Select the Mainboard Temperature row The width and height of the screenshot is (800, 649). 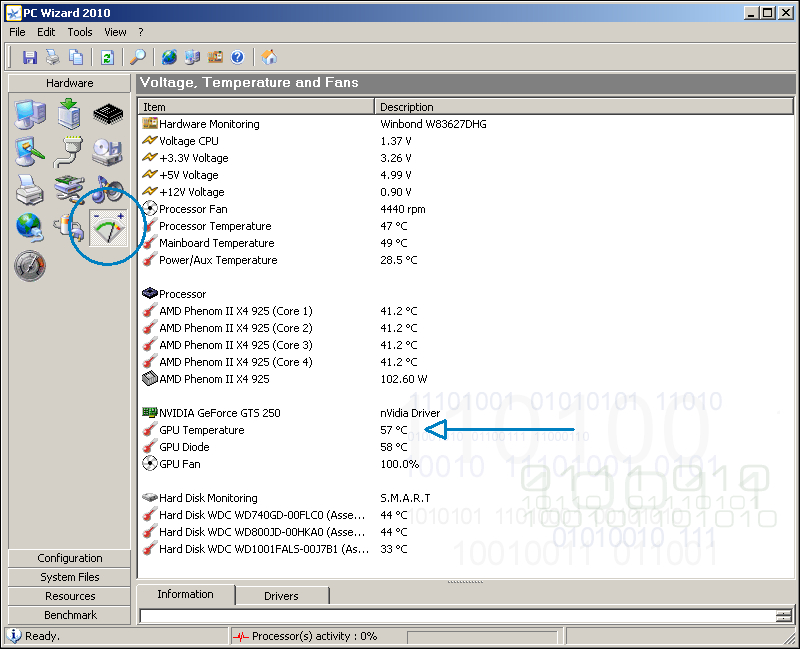(466, 243)
